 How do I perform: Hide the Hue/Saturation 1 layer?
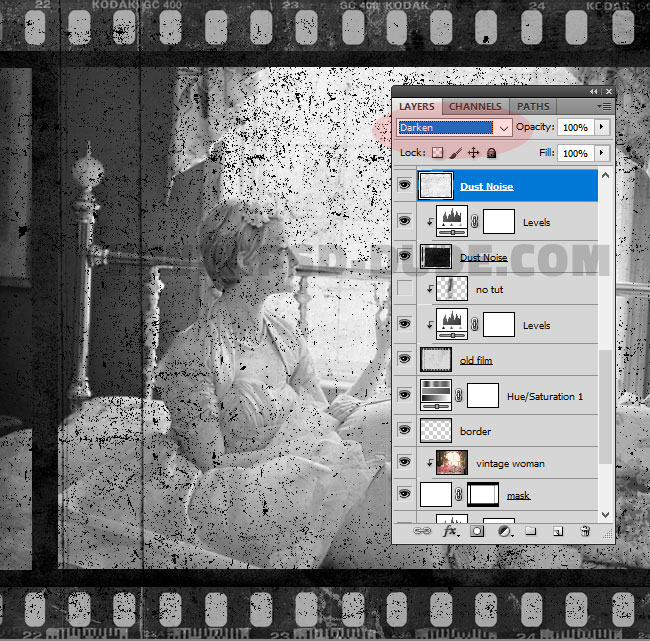click(404, 394)
